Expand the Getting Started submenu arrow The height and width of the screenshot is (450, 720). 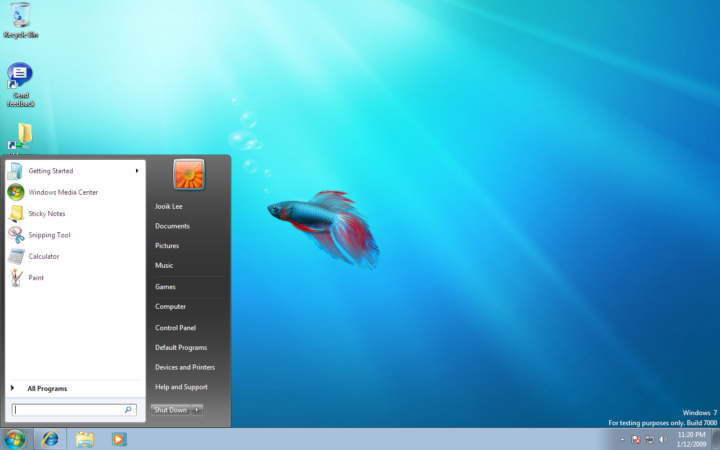[x=137, y=171]
